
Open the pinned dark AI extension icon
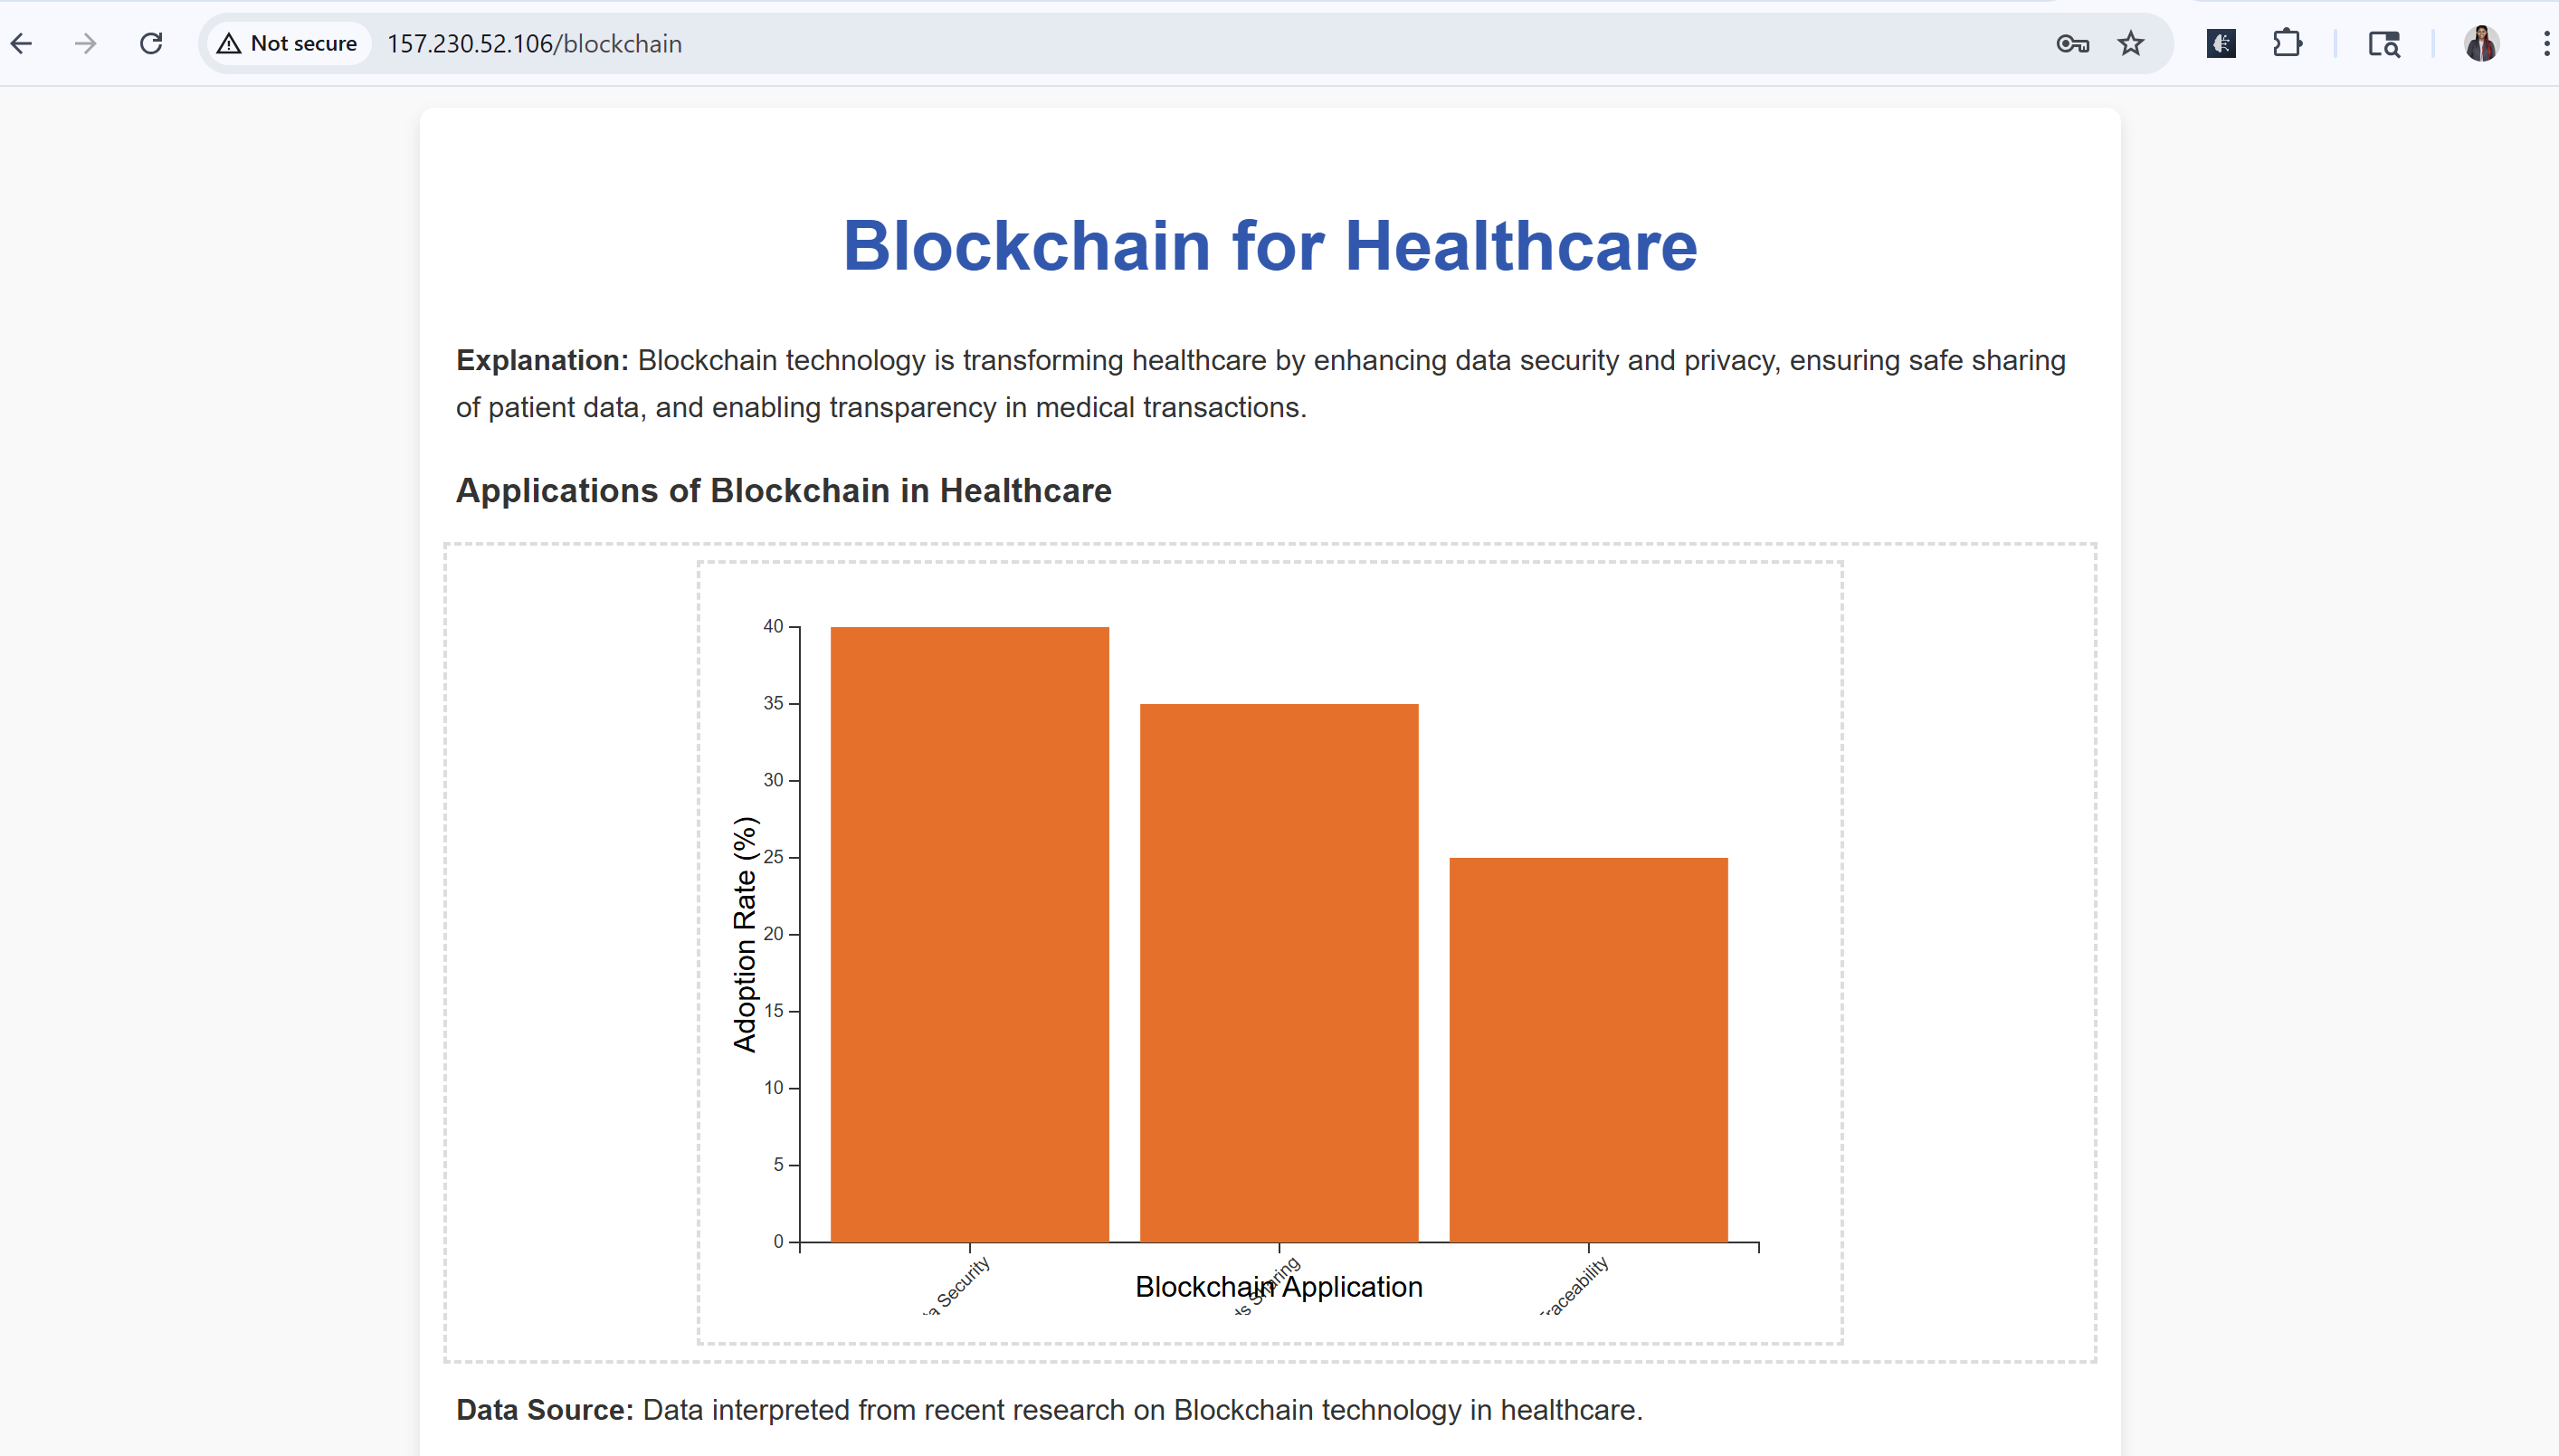pyautogui.click(x=2221, y=44)
